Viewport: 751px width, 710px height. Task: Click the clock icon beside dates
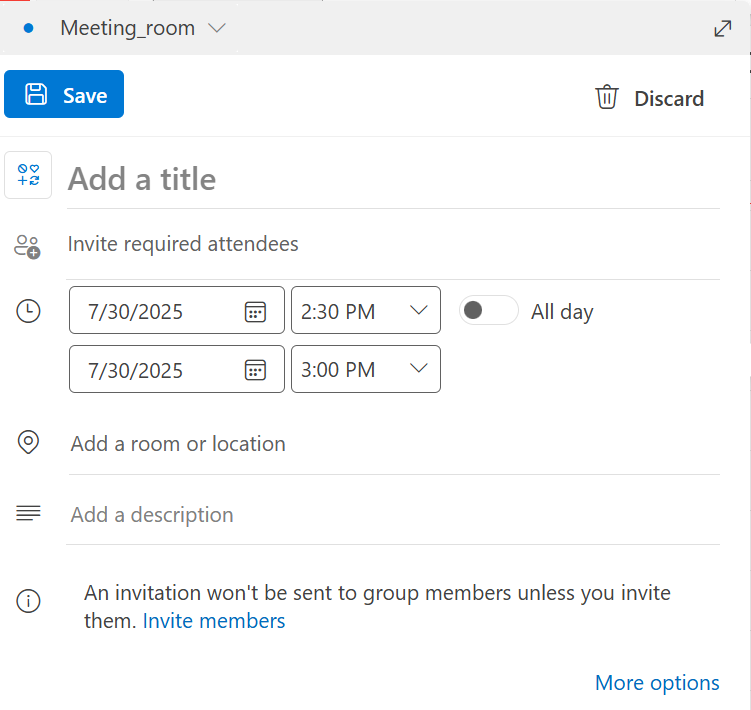click(x=28, y=311)
